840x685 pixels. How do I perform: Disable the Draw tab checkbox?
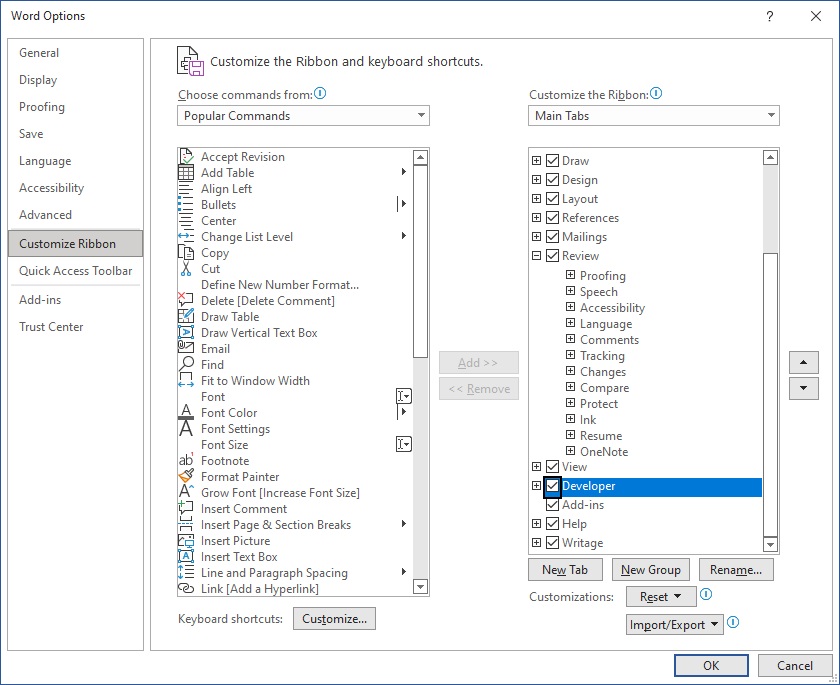click(550, 158)
